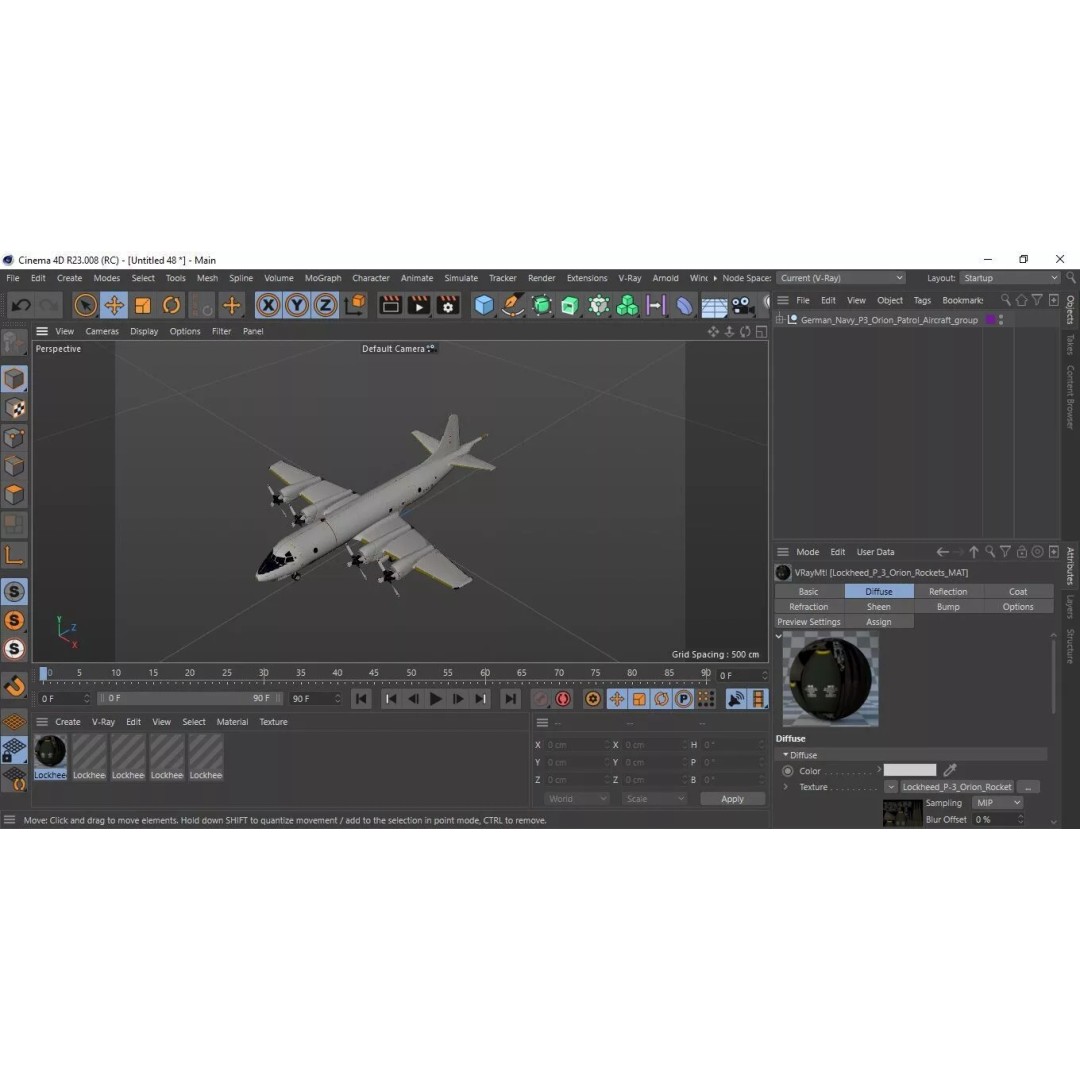This screenshot has height=1080, width=1080.
Task: Expand the German_Navy_P3_Orion group tree
Action: (x=780, y=320)
